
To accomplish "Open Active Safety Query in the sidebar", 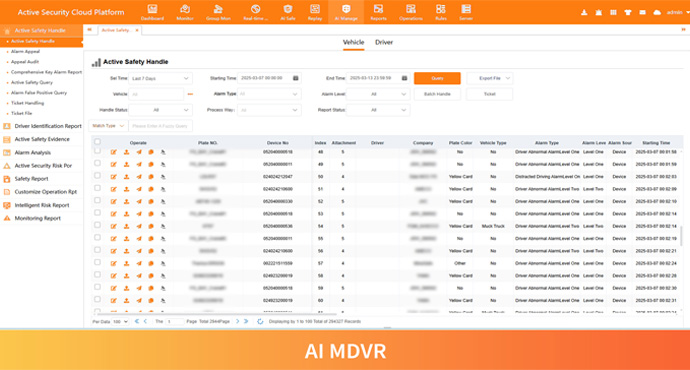I will (x=32, y=82).
